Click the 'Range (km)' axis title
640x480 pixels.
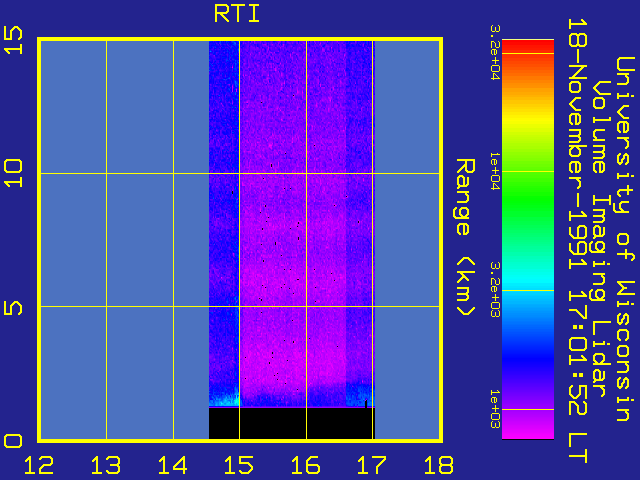[x=465, y=237]
